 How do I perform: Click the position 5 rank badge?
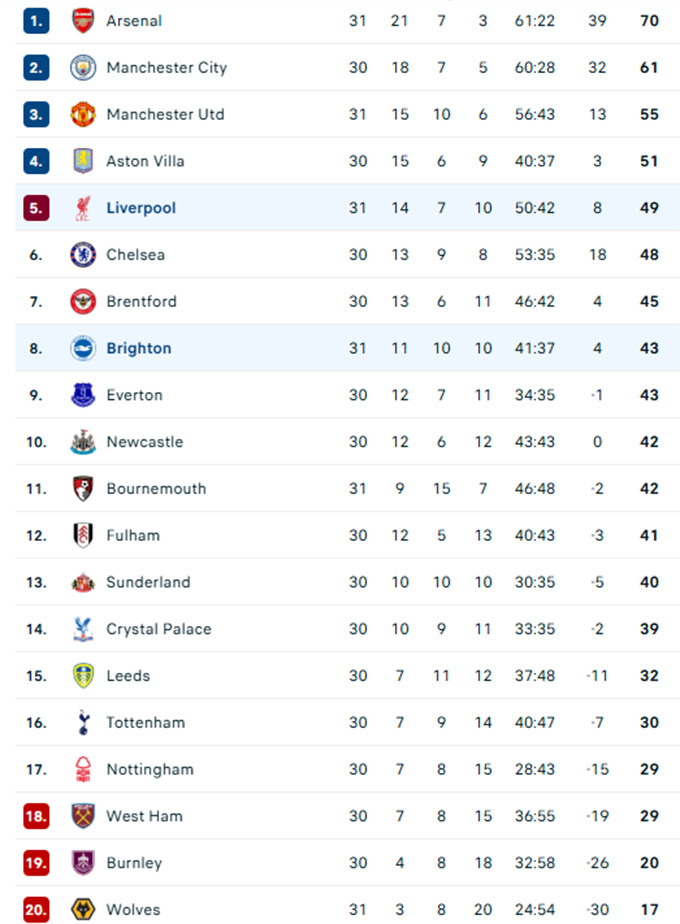[x=37, y=208]
